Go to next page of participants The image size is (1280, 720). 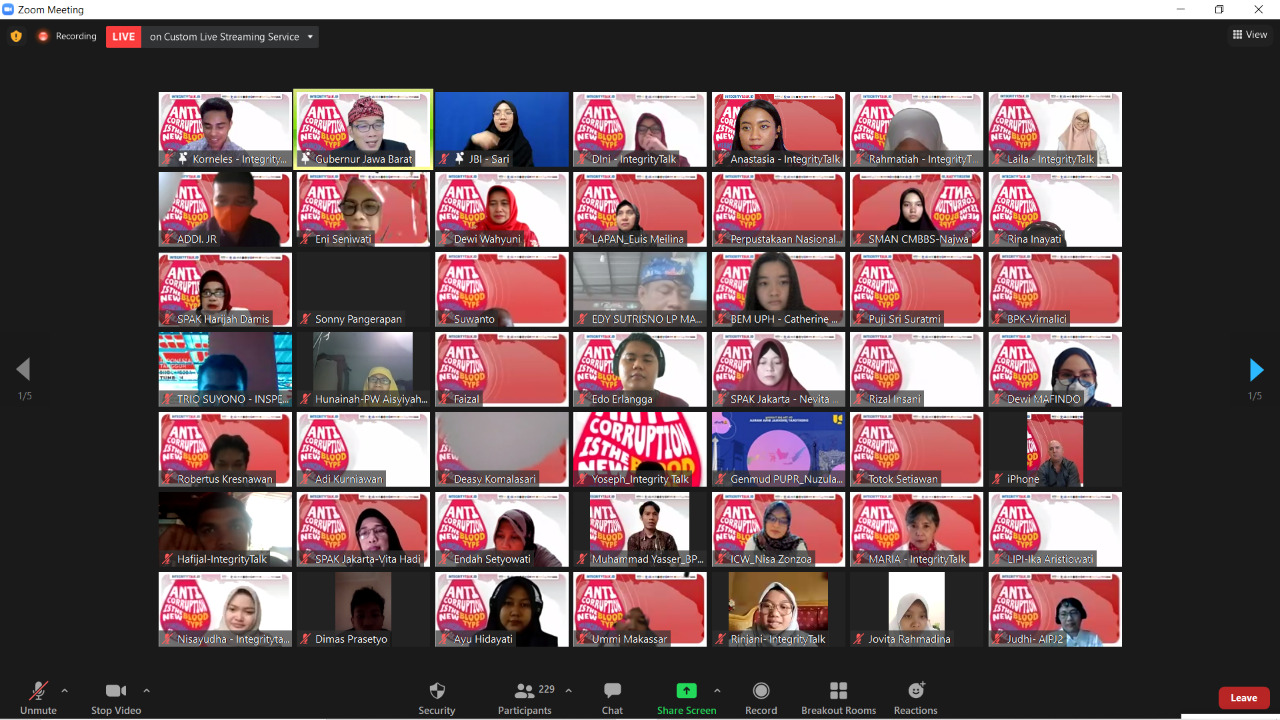coord(1256,370)
